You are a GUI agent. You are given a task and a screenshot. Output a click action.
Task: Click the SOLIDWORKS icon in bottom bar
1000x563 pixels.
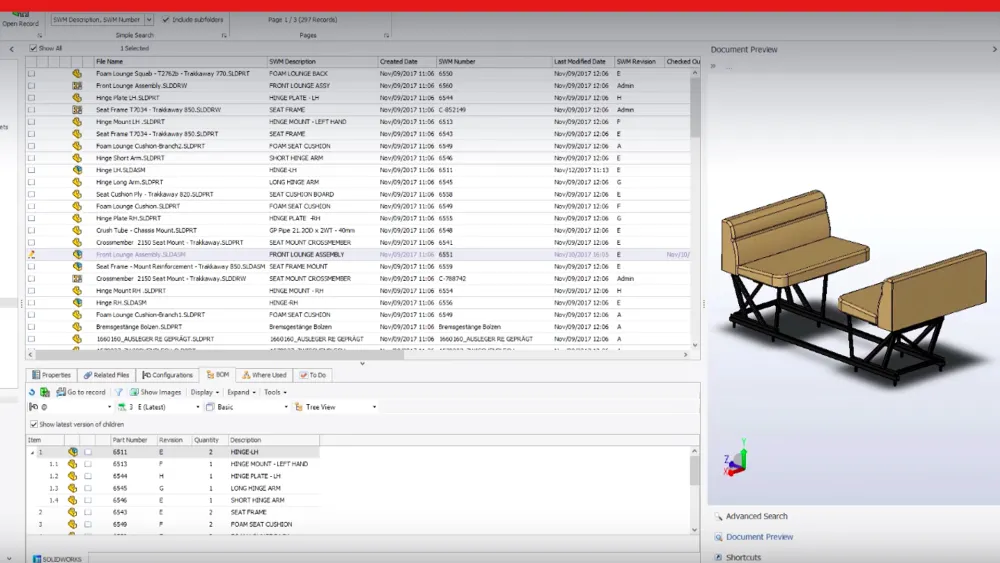pyautogui.click(x=37, y=559)
